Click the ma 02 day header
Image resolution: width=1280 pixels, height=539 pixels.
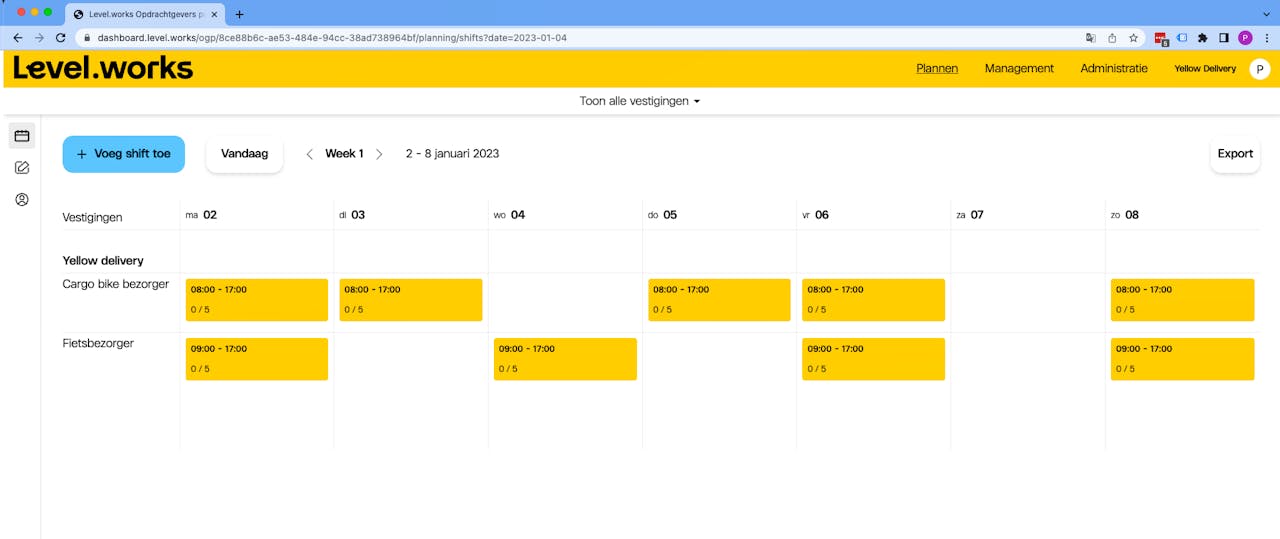[201, 215]
